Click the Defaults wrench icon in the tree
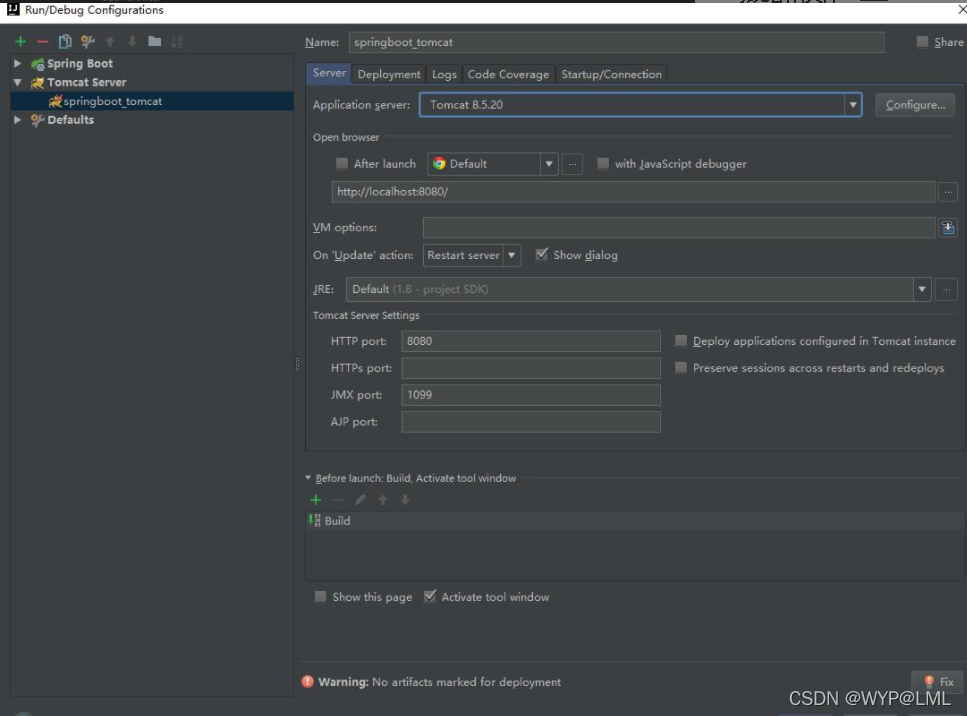The image size is (967, 716). click(38, 120)
